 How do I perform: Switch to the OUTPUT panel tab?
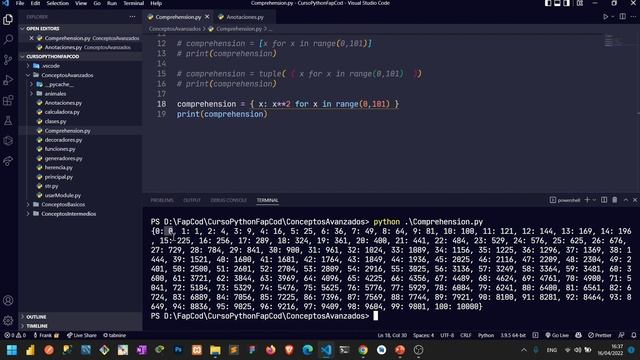tap(192, 200)
